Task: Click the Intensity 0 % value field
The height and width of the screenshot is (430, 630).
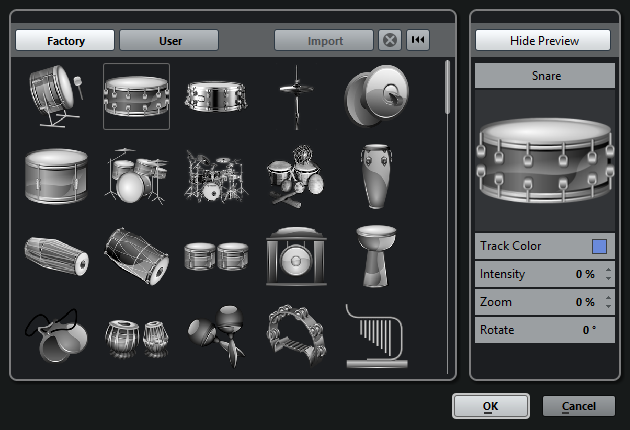Action: (x=585, y=274)
